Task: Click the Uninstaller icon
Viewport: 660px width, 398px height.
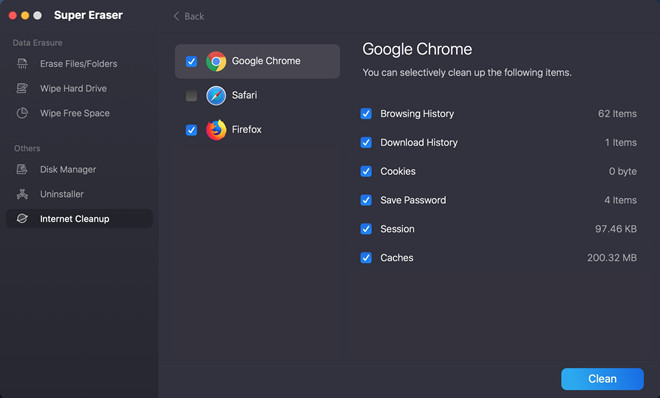Action: [22, 194]
